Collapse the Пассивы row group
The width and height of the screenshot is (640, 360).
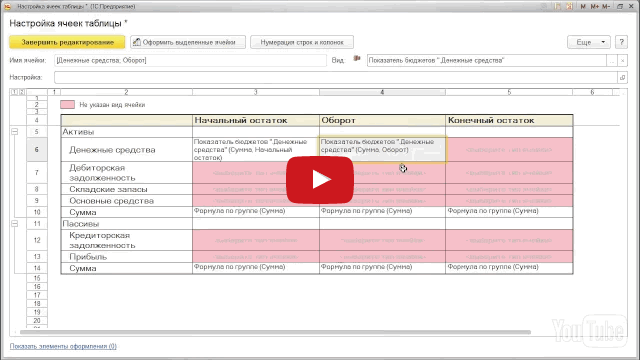15,224
